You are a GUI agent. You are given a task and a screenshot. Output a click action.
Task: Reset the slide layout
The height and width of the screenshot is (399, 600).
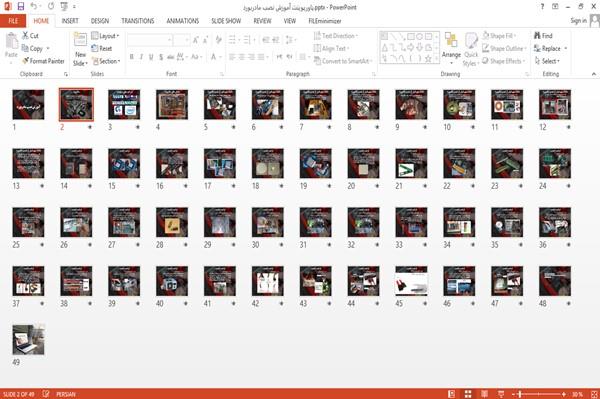tap(102, 48)
